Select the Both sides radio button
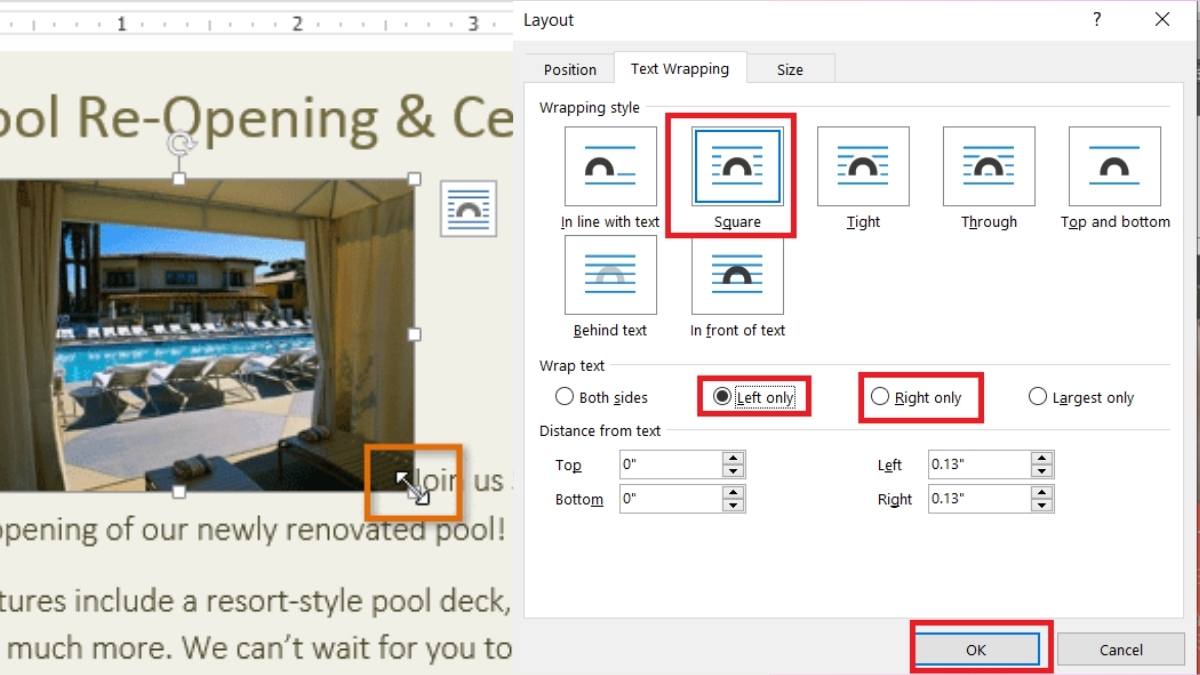The width and height of the screenshot is (1200, 675). [x=564, y=397]
